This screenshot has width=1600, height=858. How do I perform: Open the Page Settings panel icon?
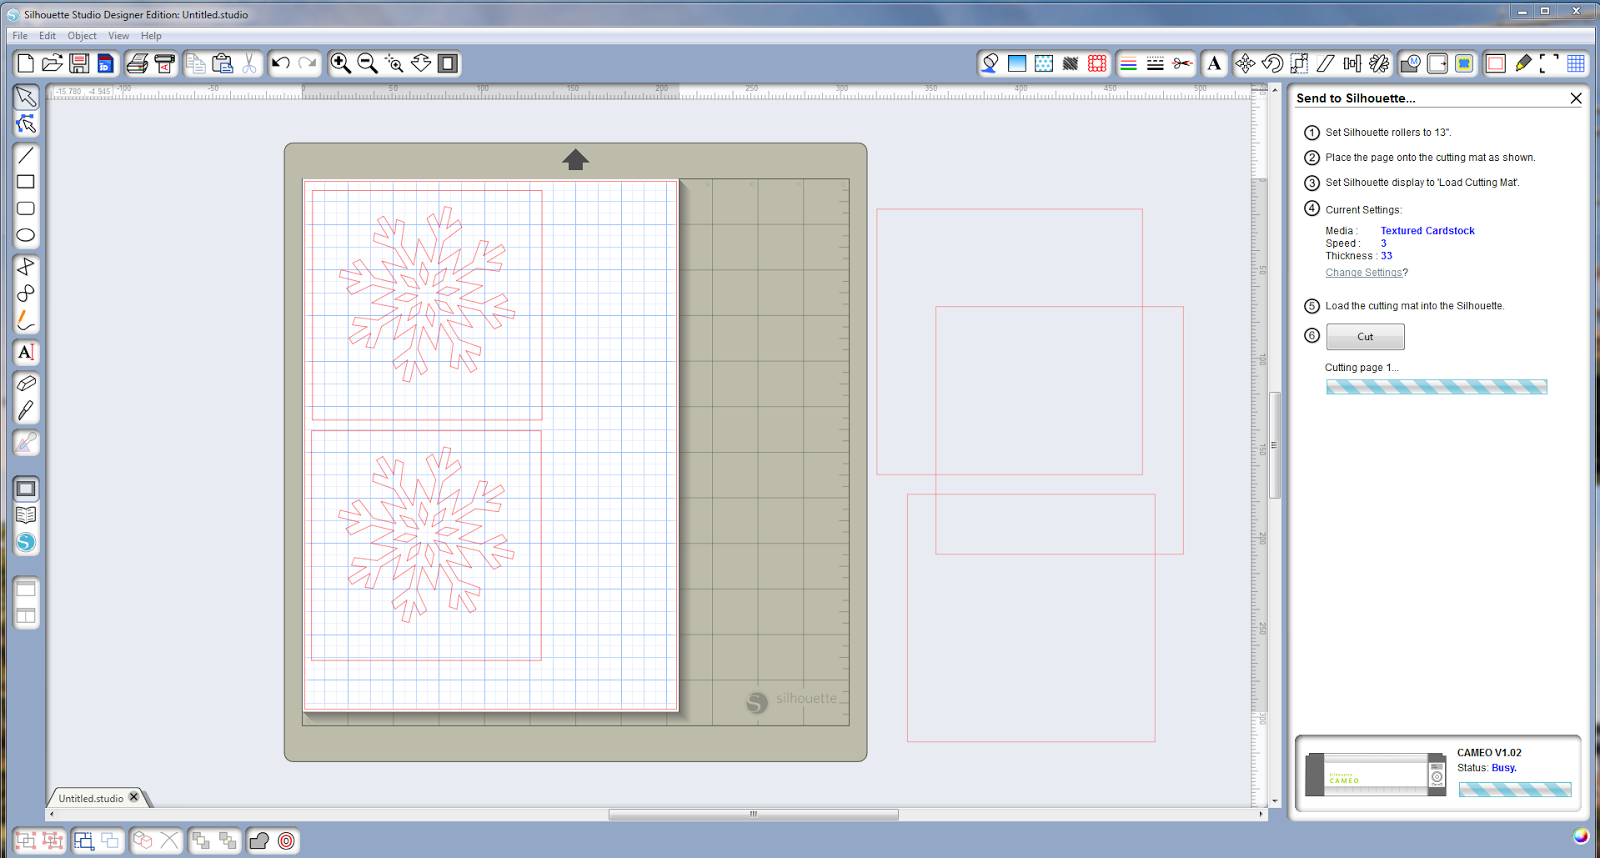point(1496,63)
